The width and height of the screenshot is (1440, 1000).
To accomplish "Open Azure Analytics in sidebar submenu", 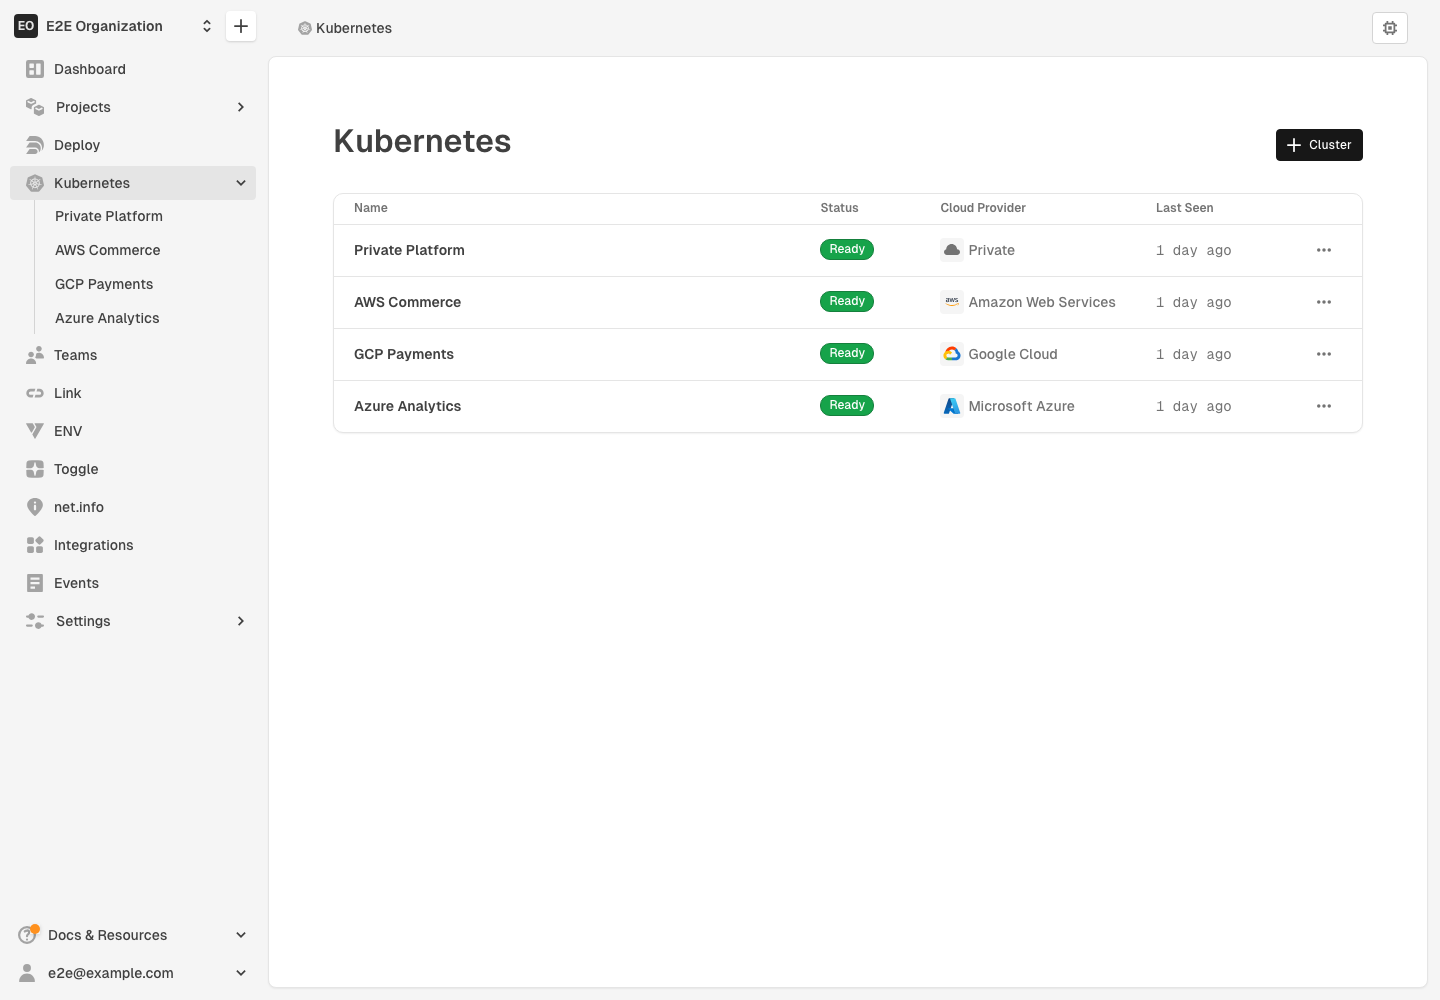I will pos(107,318).
